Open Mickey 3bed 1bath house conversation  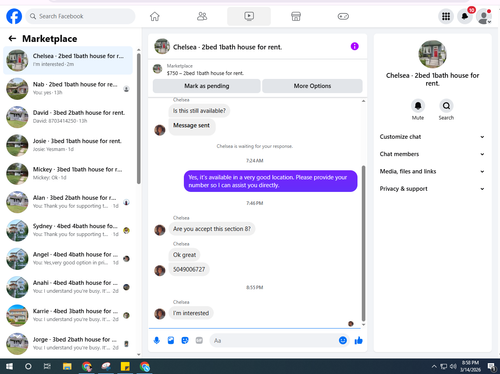68,174
